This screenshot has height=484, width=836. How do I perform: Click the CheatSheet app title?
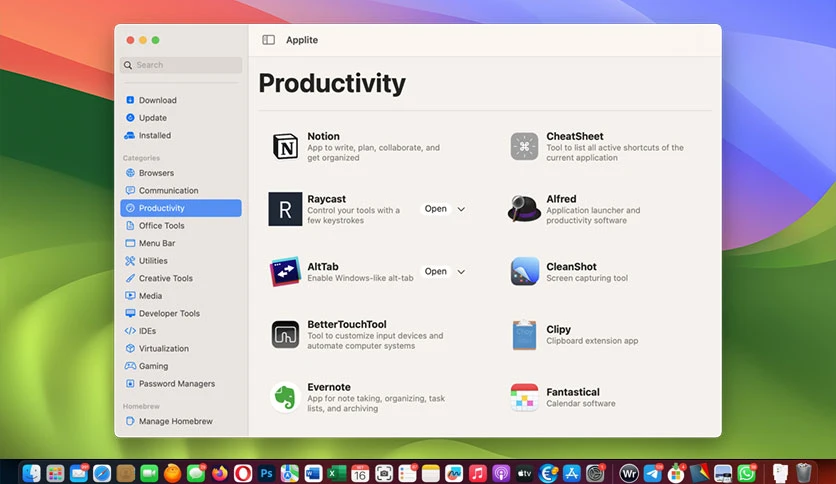pos(575,136)
